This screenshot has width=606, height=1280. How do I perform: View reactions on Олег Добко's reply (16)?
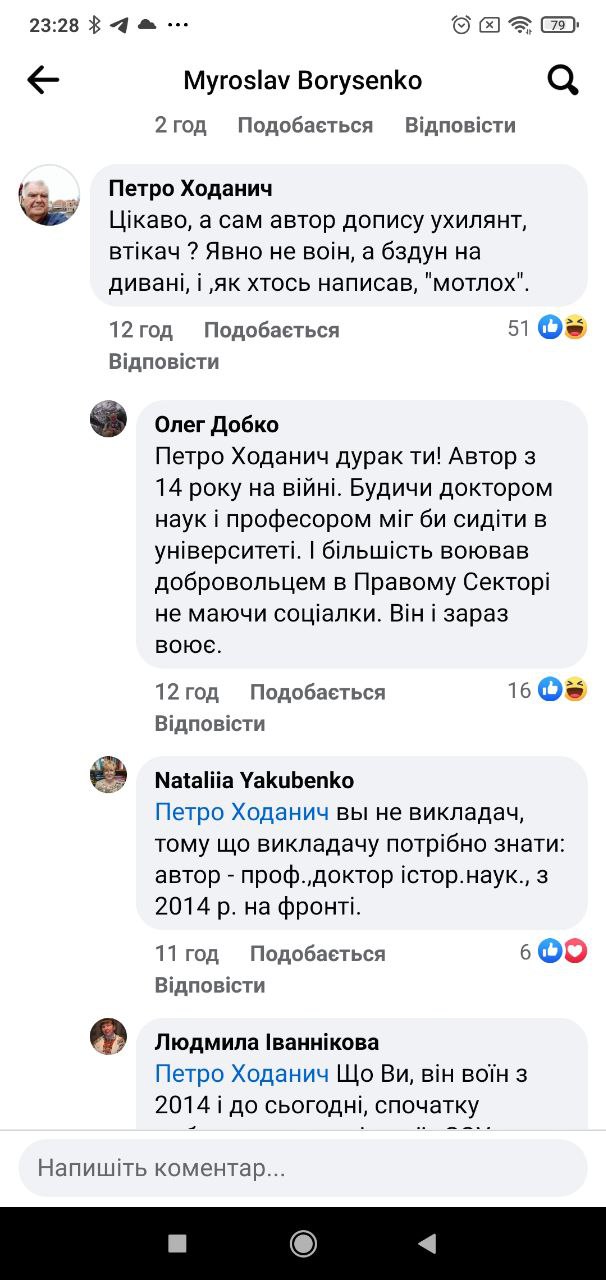point(548,689)
